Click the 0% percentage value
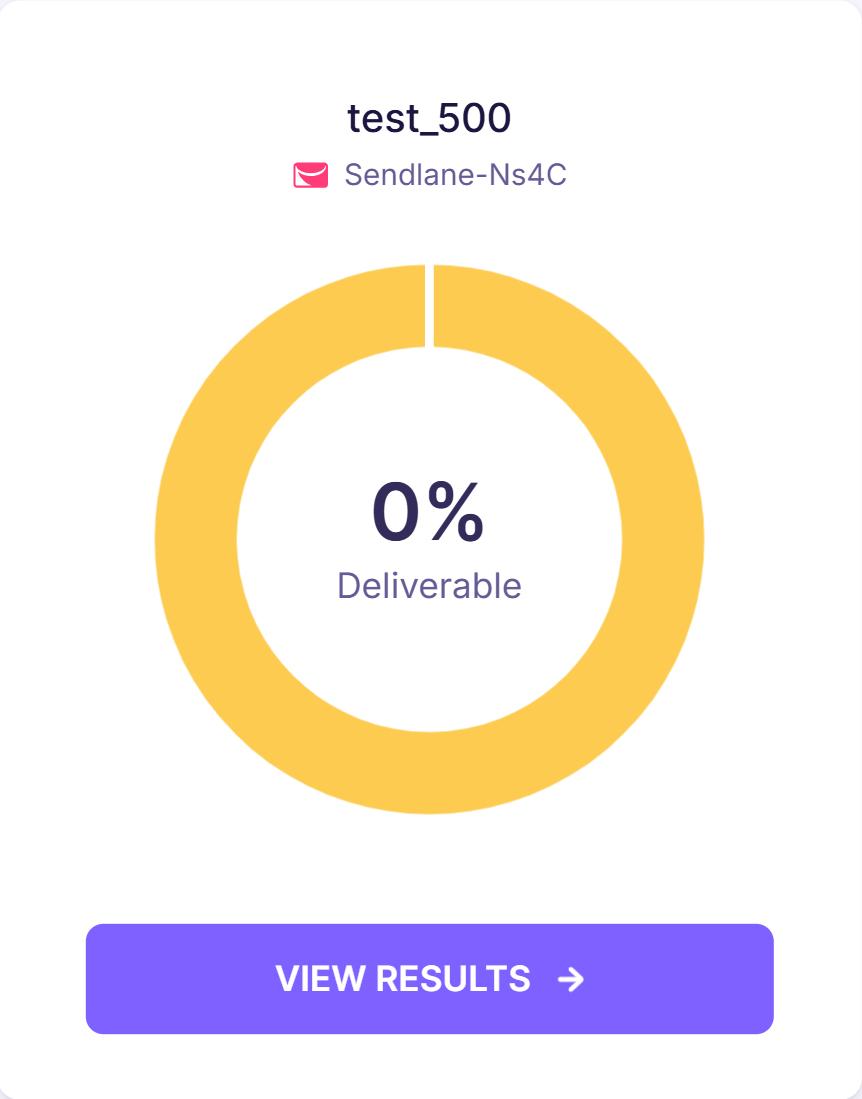Image resolution: width=862 pixels, height=1099 pixels. (428, 512)
